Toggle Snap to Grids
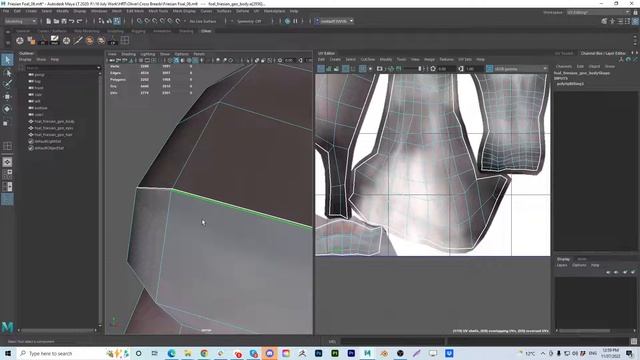640x360 pixels. (140, 21)
